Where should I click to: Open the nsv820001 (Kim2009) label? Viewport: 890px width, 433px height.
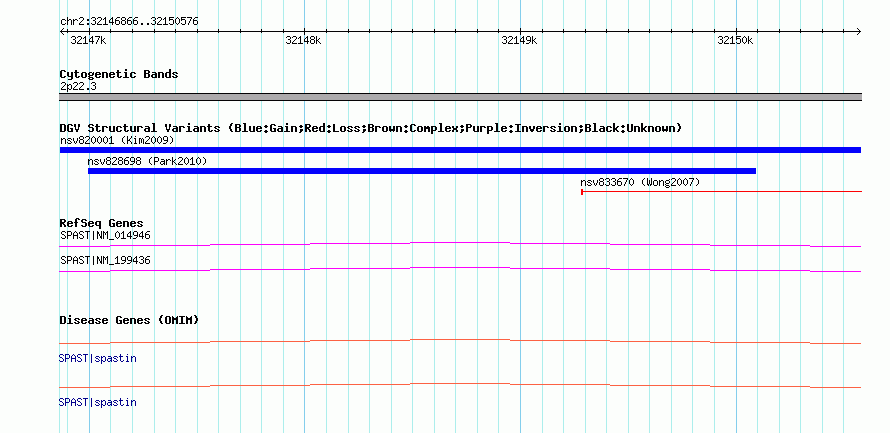pos(117,140)
